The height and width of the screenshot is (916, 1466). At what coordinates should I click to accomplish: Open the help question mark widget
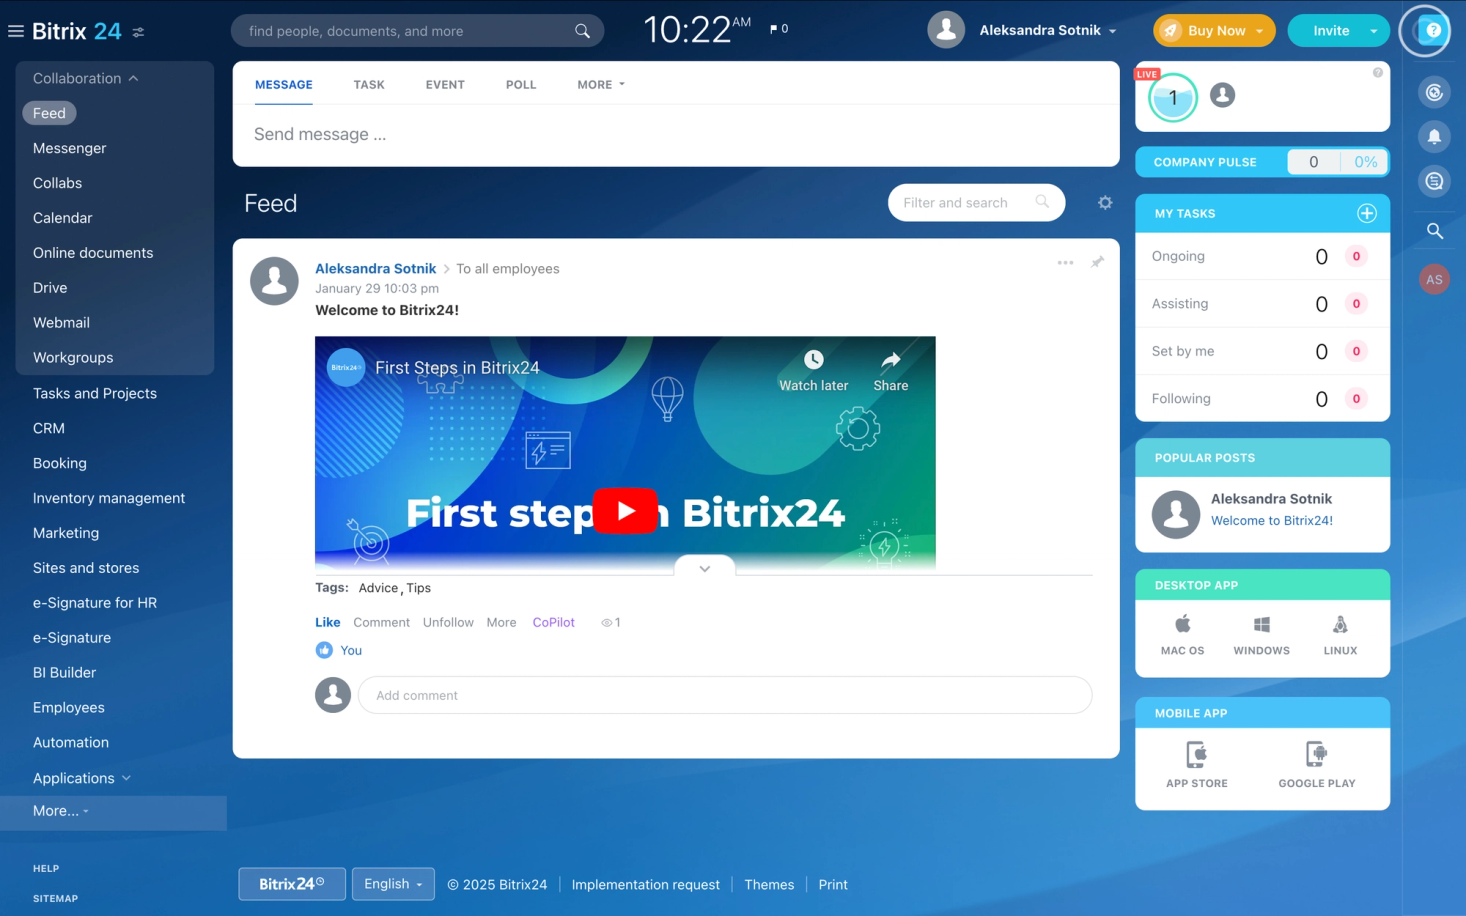coord(1432,31)
